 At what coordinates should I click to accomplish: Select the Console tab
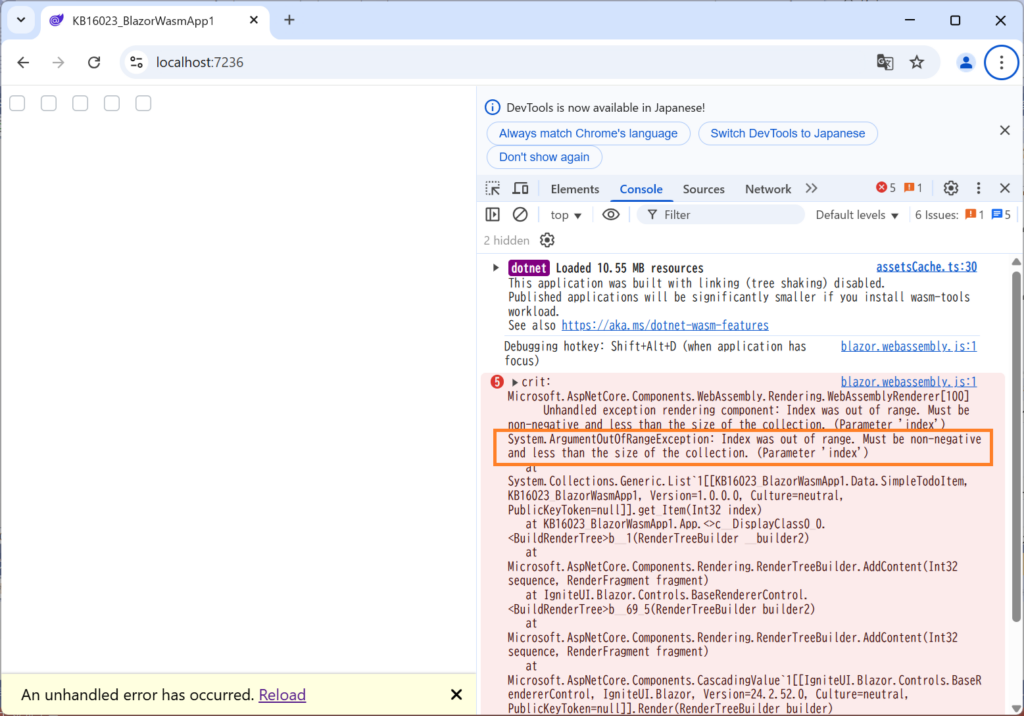641,189
